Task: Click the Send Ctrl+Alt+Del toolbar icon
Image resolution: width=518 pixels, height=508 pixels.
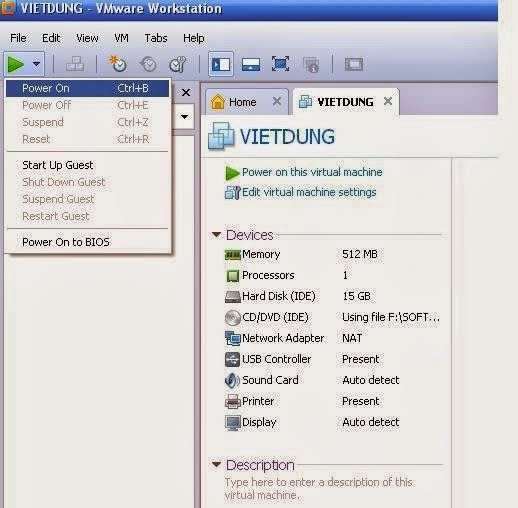Action: pyautogui.click(x=75, y=64)
